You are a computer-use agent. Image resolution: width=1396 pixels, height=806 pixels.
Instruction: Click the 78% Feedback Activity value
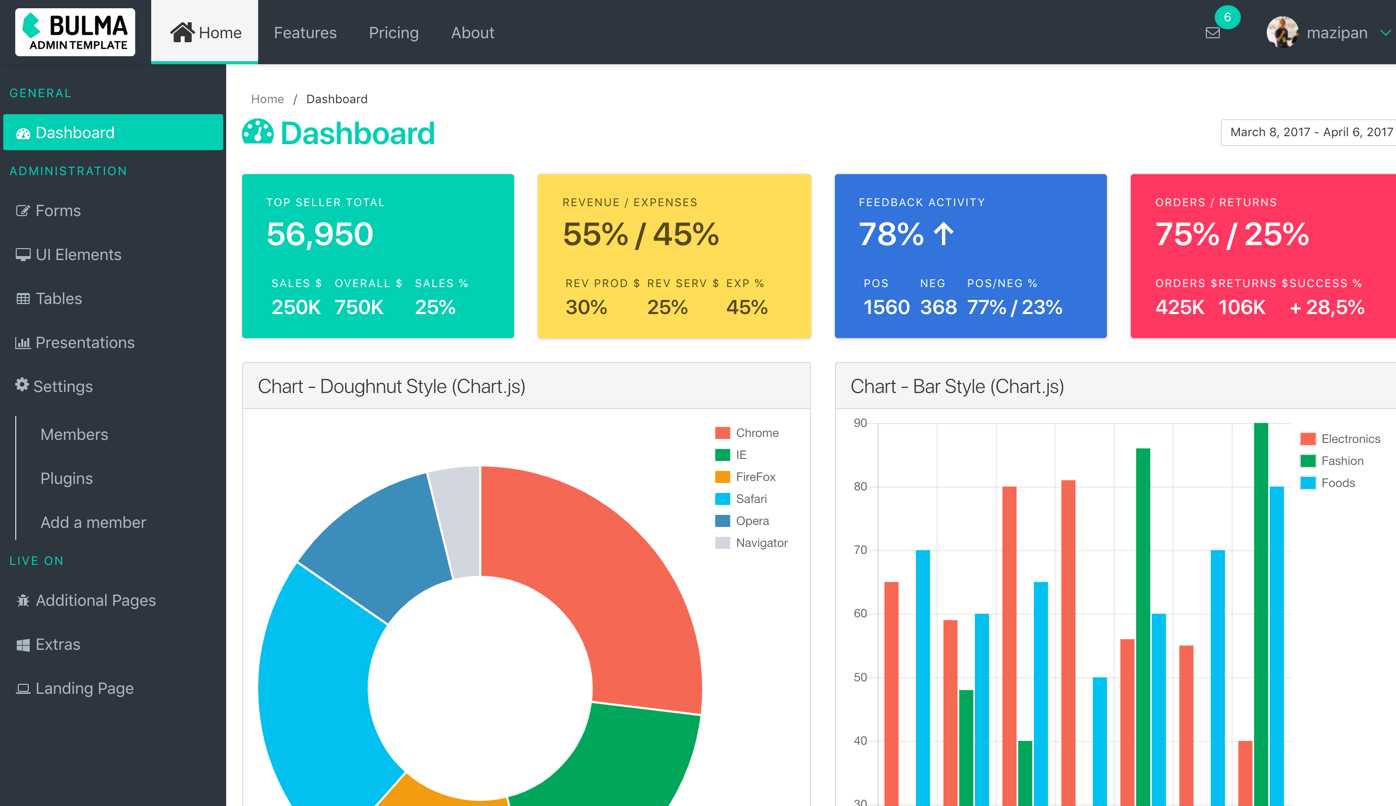pyautogui.click(x=891, y=234)
